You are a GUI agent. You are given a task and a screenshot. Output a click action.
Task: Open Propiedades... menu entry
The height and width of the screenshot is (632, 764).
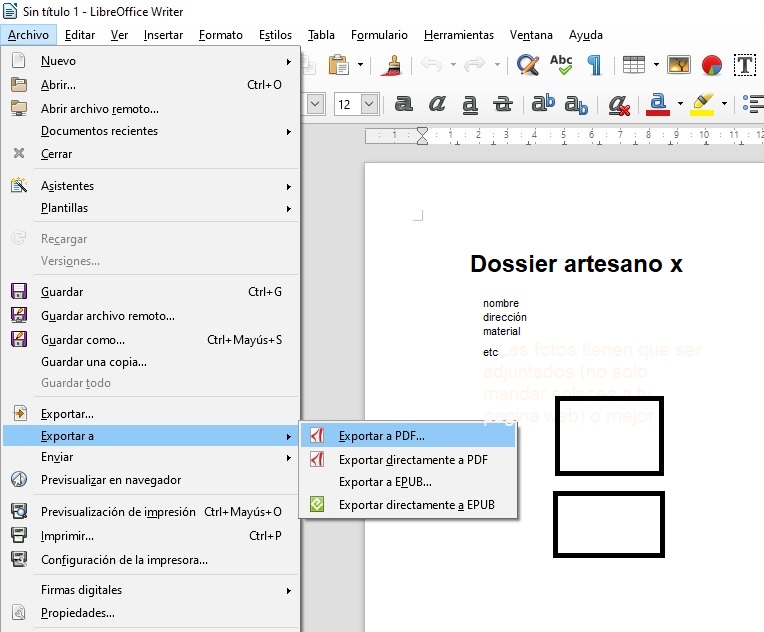click(151, 613)
